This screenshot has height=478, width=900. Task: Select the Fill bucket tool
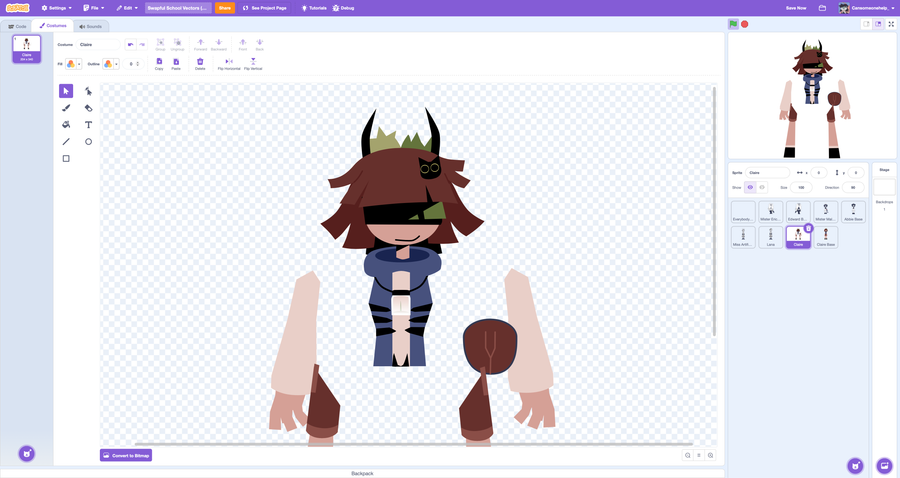(66, 125)
